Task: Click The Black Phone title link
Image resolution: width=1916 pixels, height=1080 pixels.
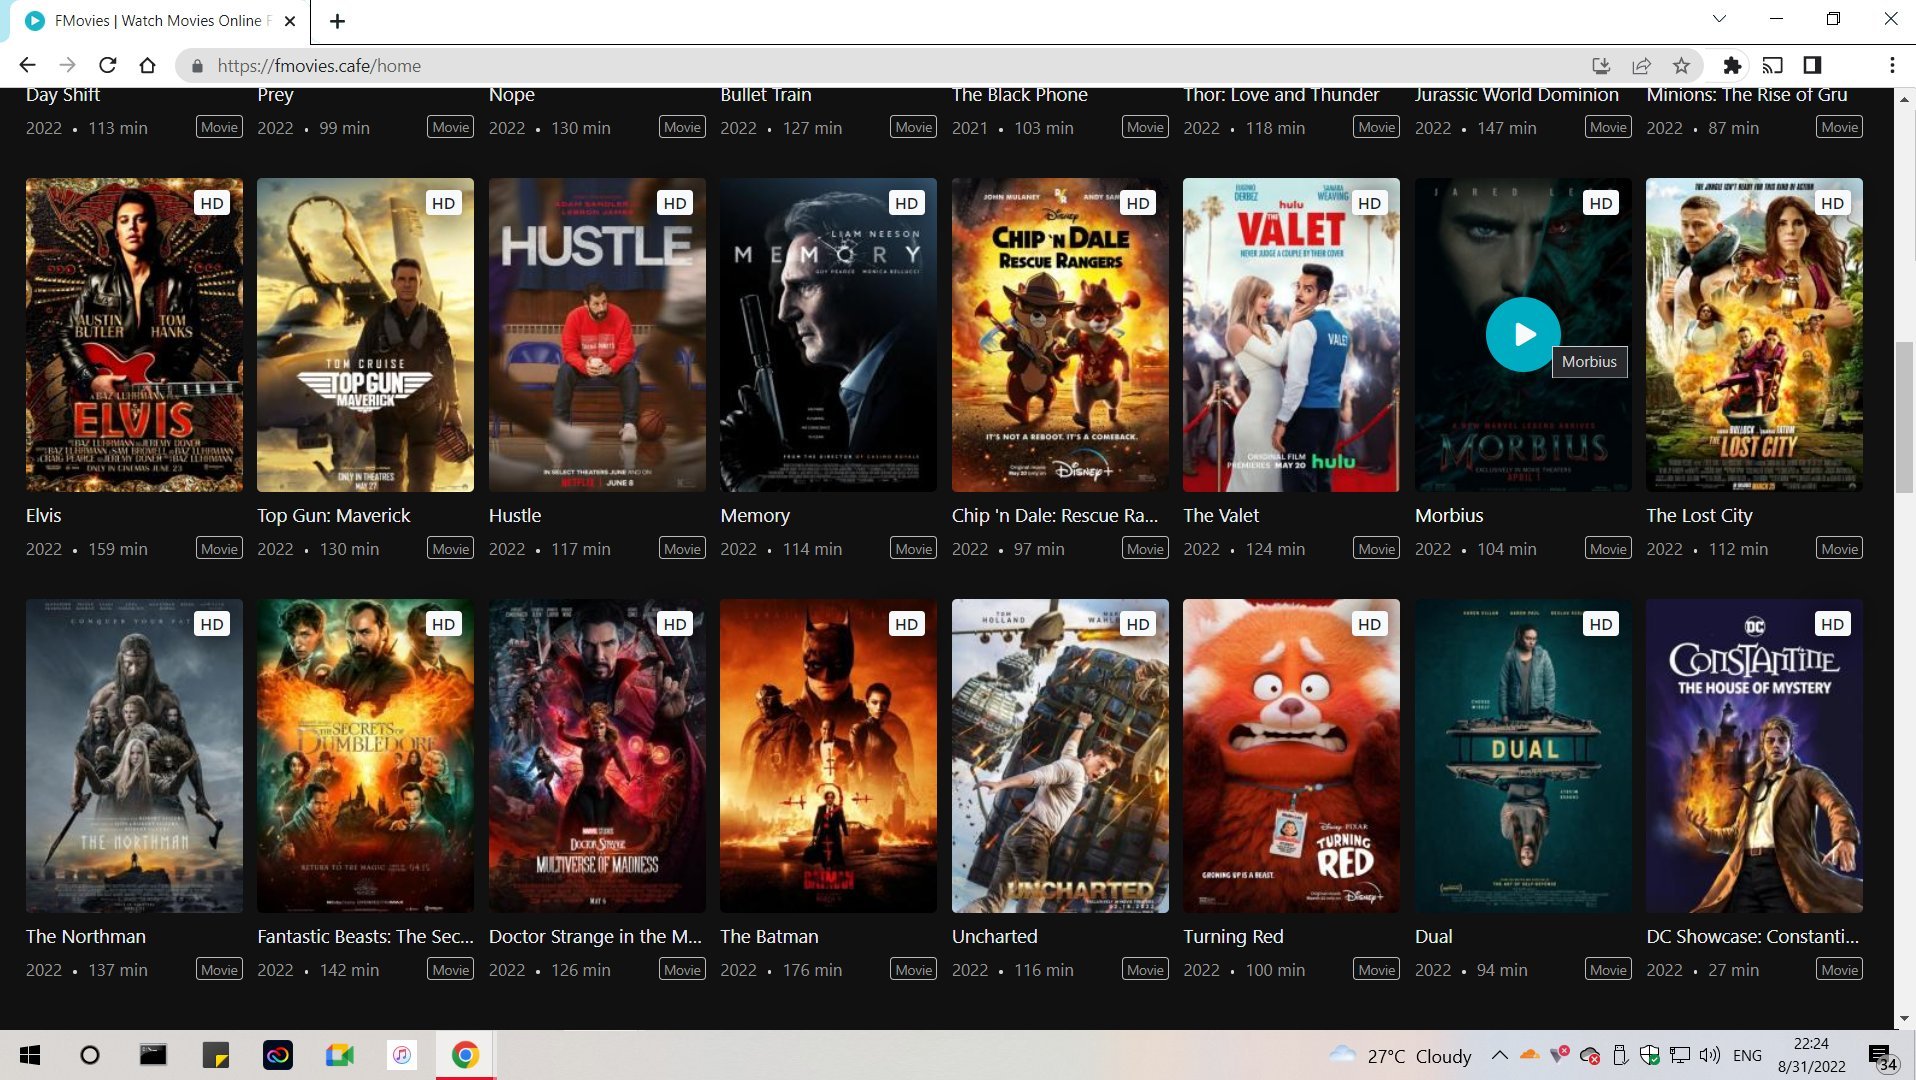Action: 1019,95
